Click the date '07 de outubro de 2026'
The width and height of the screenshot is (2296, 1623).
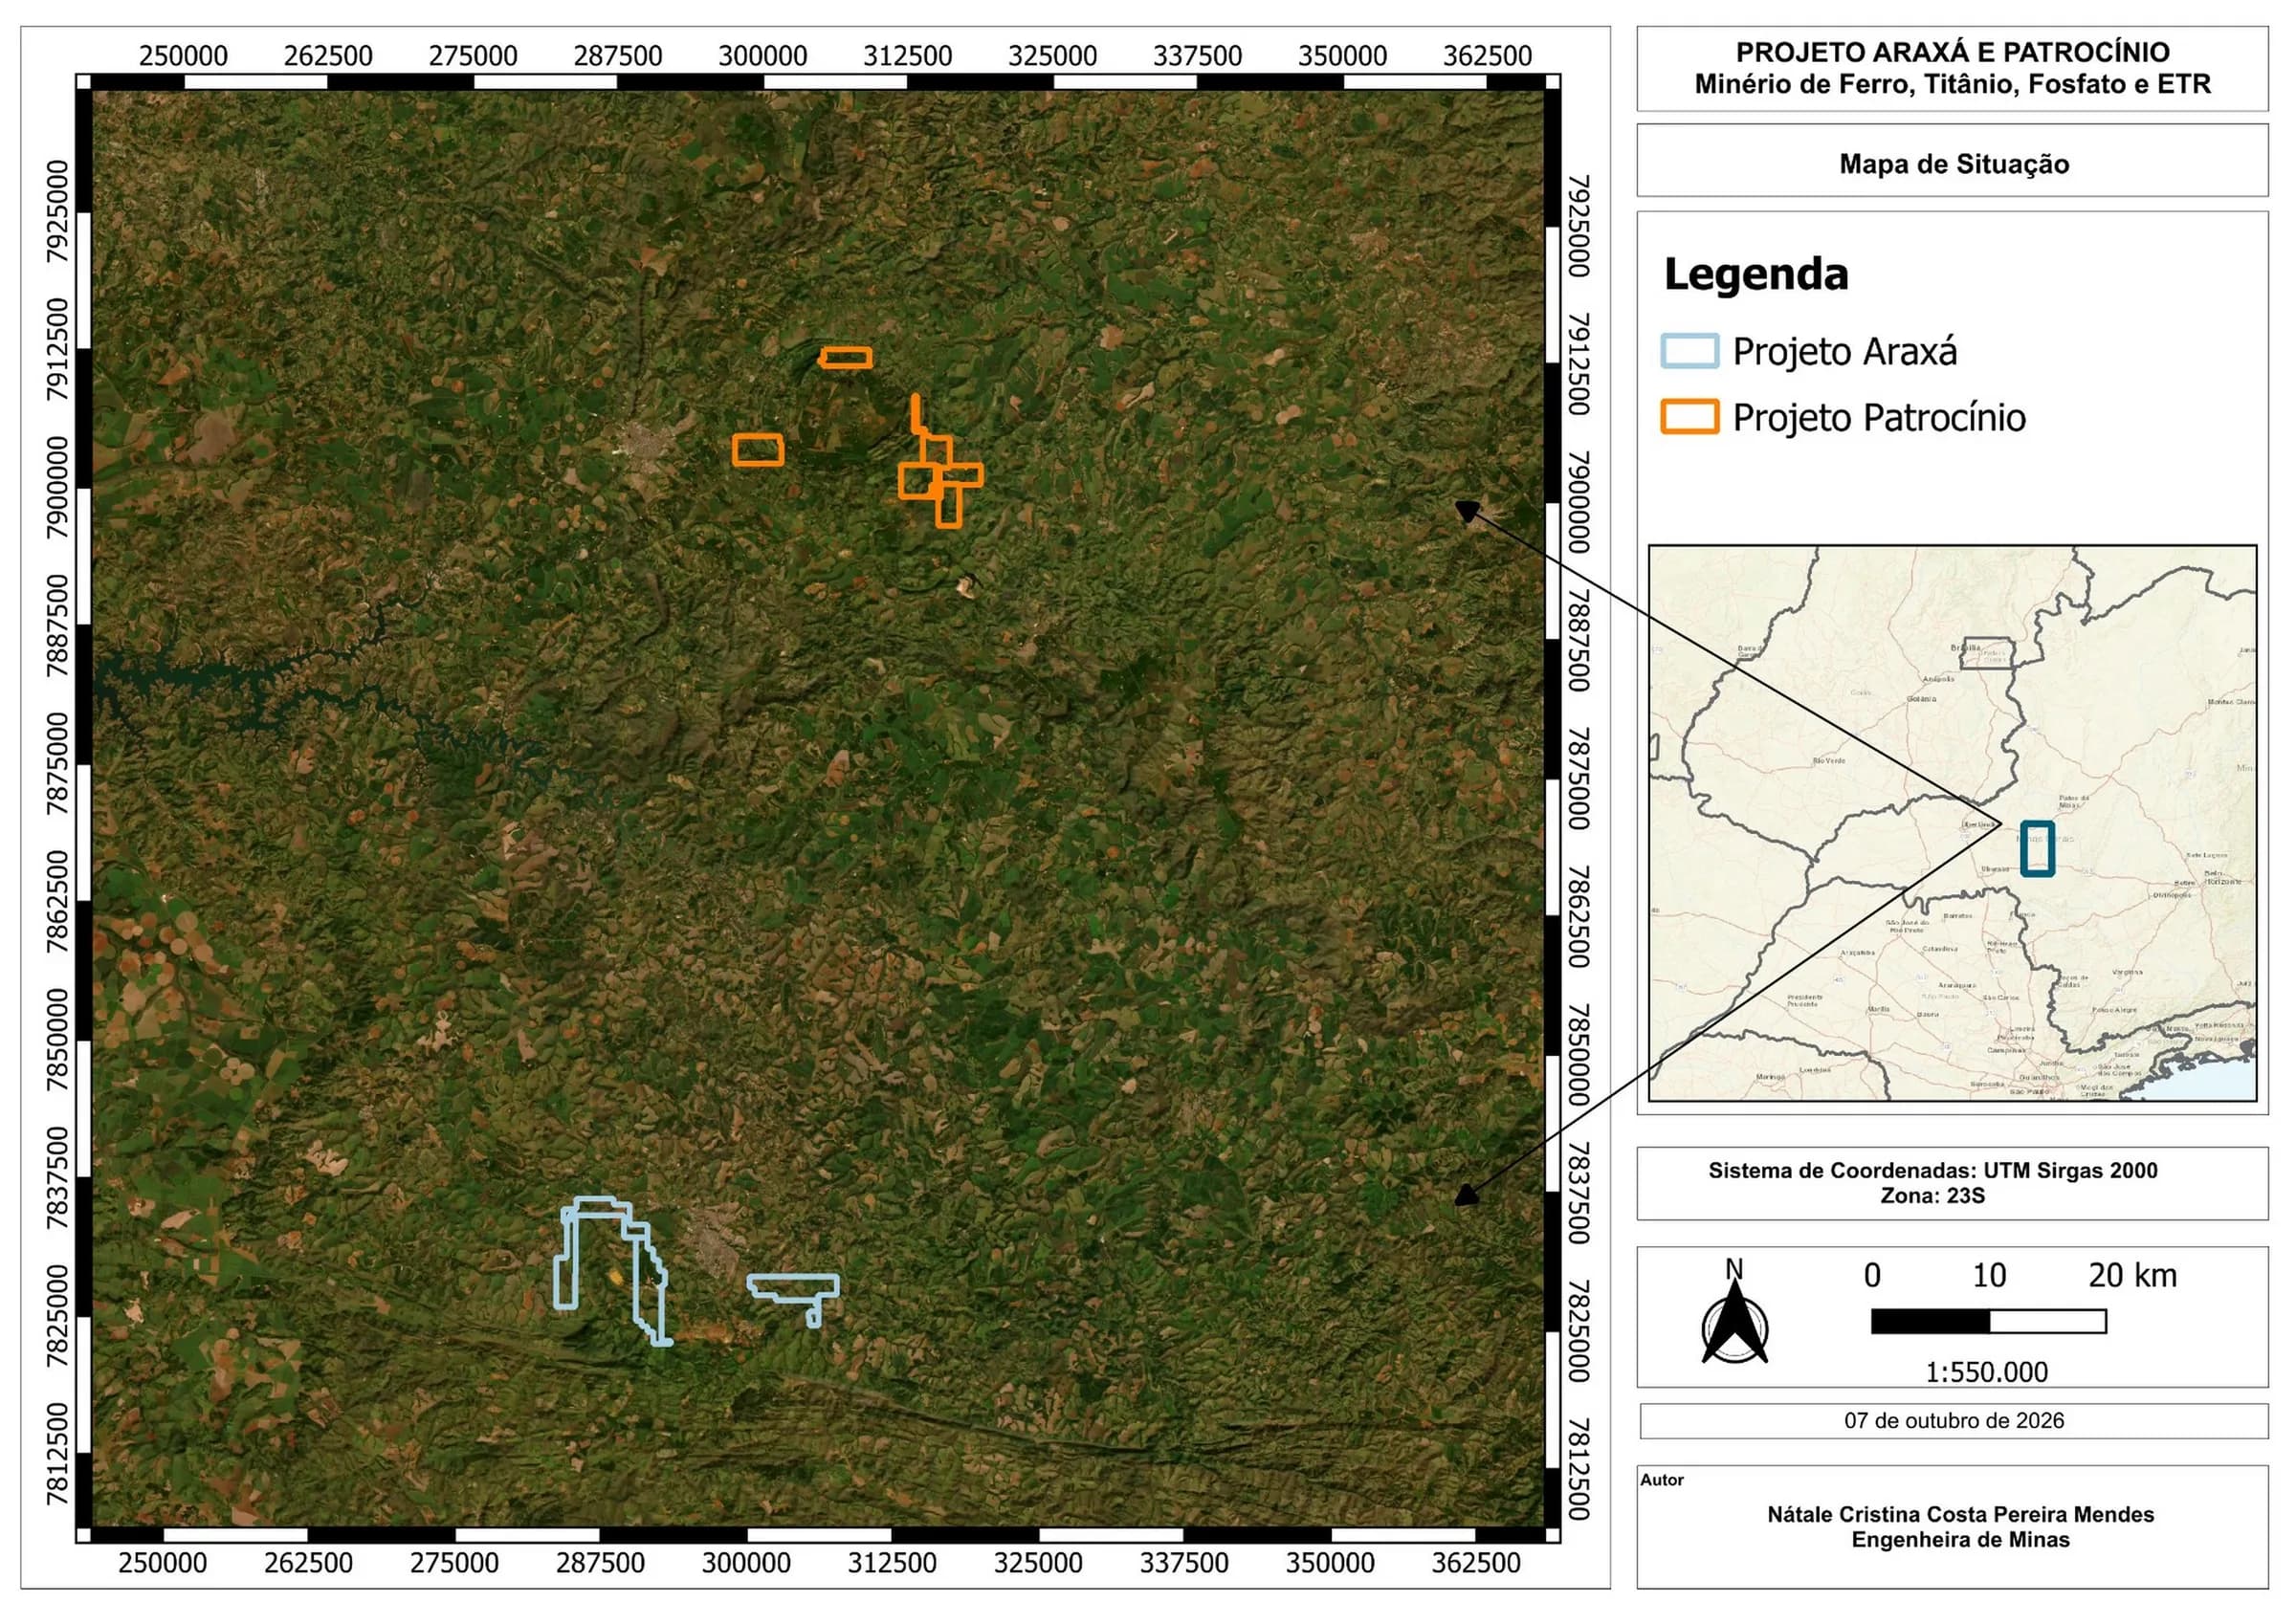(x=1954, y=1420)
